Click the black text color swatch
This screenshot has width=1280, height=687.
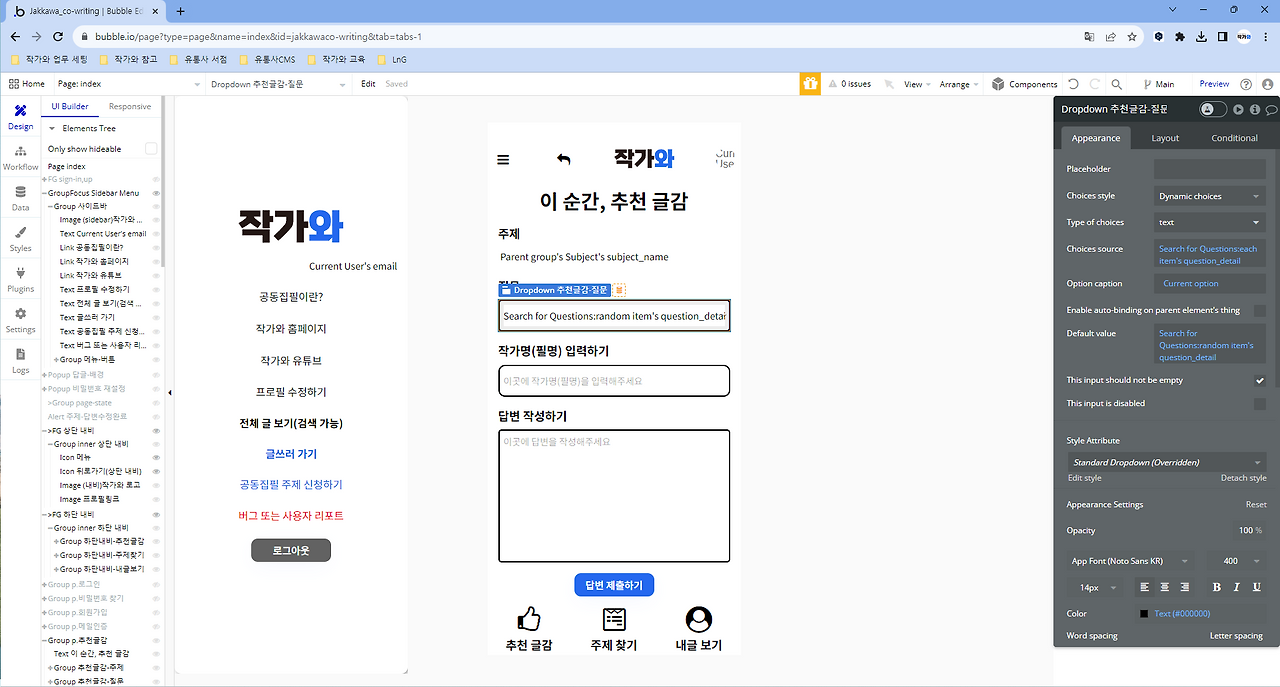(1143, 612)
